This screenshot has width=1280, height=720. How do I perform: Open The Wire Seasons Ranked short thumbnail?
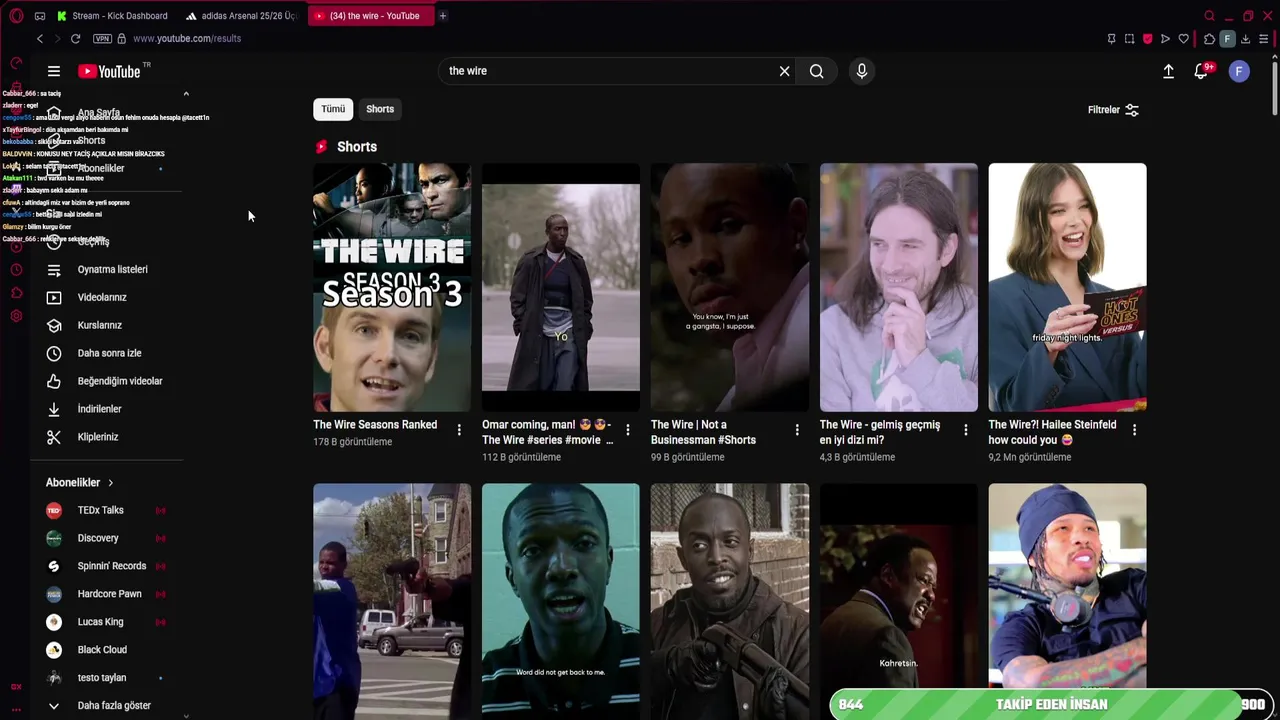392,287
